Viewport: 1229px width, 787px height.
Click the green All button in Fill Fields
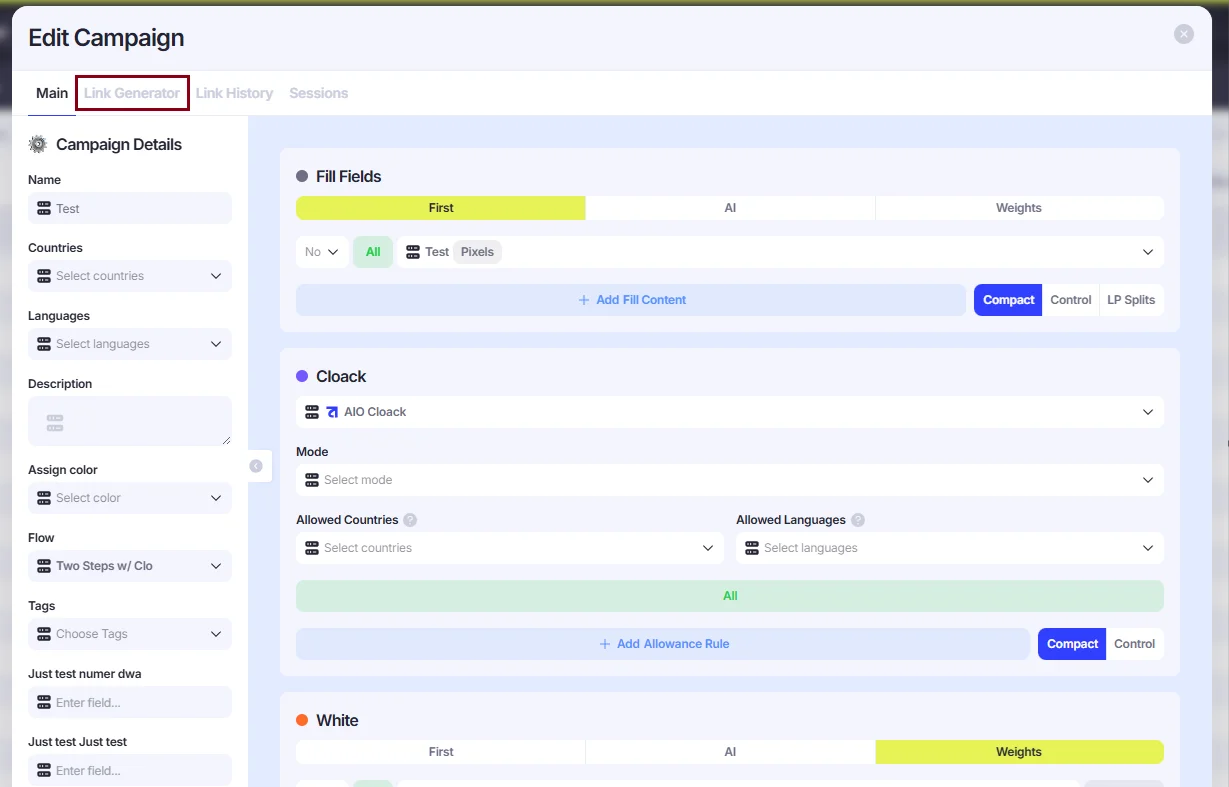pyautogui.click(x=373, y=252)
